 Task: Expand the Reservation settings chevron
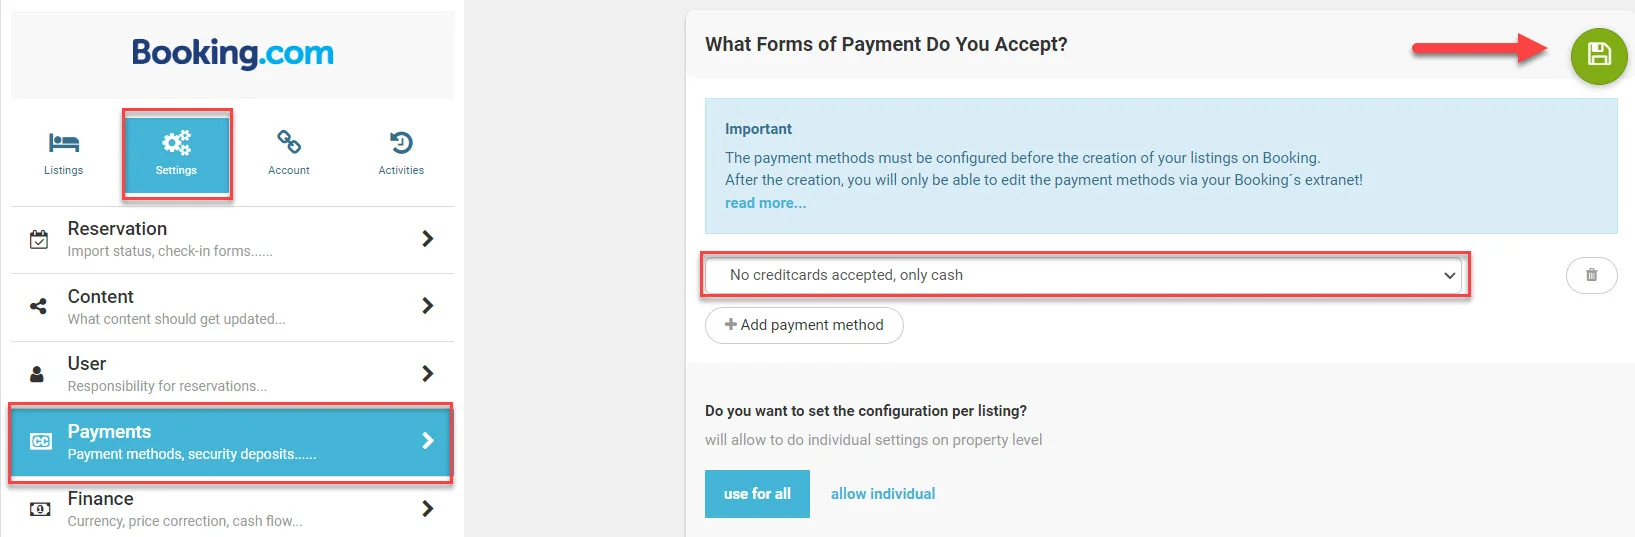[428, 238]
